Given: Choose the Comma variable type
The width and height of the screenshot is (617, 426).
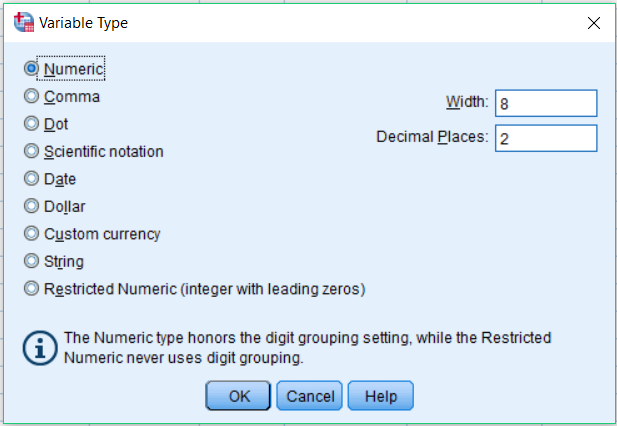Looking at the screenshot, I should (x=31, y=96).
